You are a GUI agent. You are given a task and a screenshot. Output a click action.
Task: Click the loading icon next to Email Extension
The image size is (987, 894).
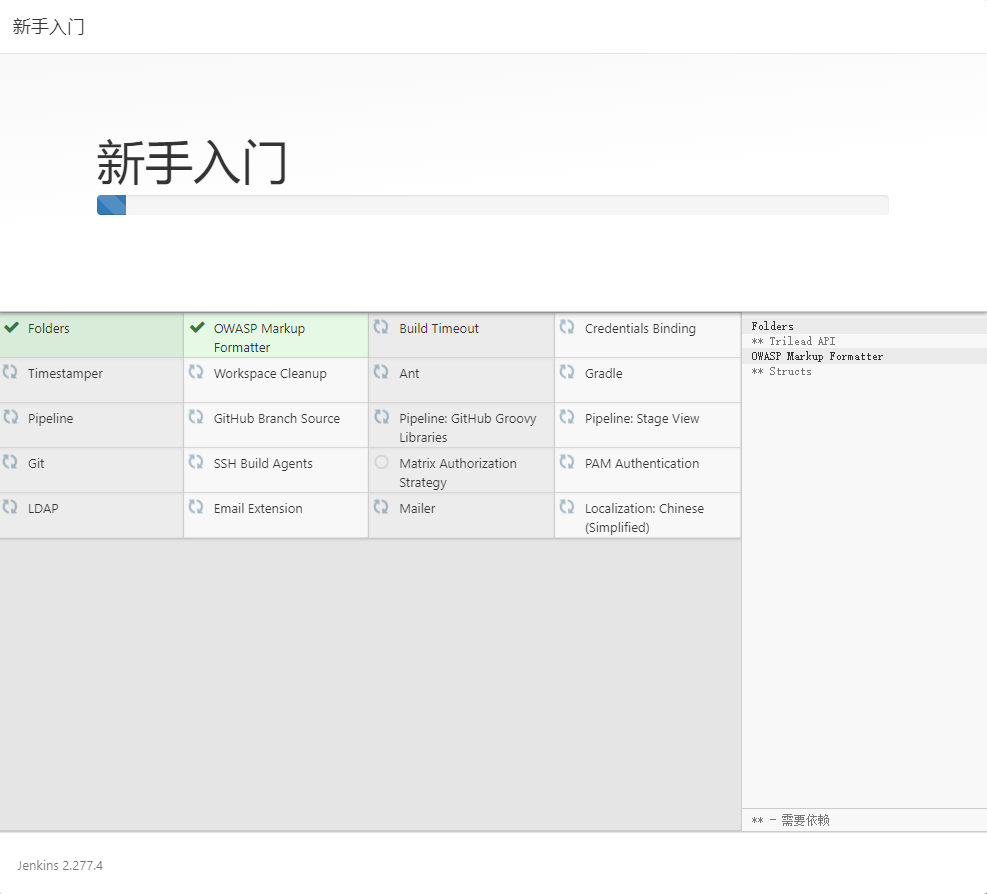point(197,507)
